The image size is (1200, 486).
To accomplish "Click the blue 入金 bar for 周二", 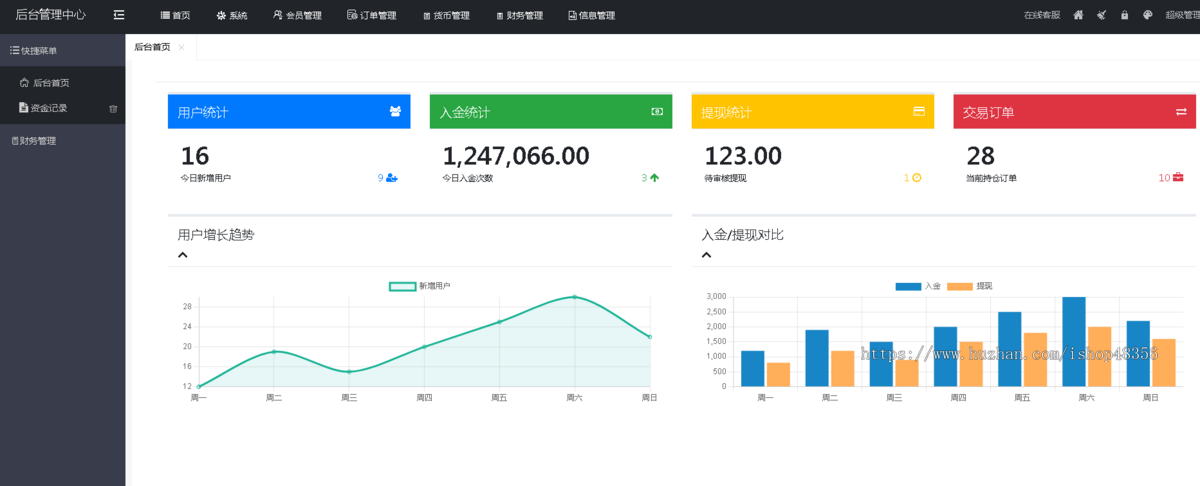I will (817, 358).
